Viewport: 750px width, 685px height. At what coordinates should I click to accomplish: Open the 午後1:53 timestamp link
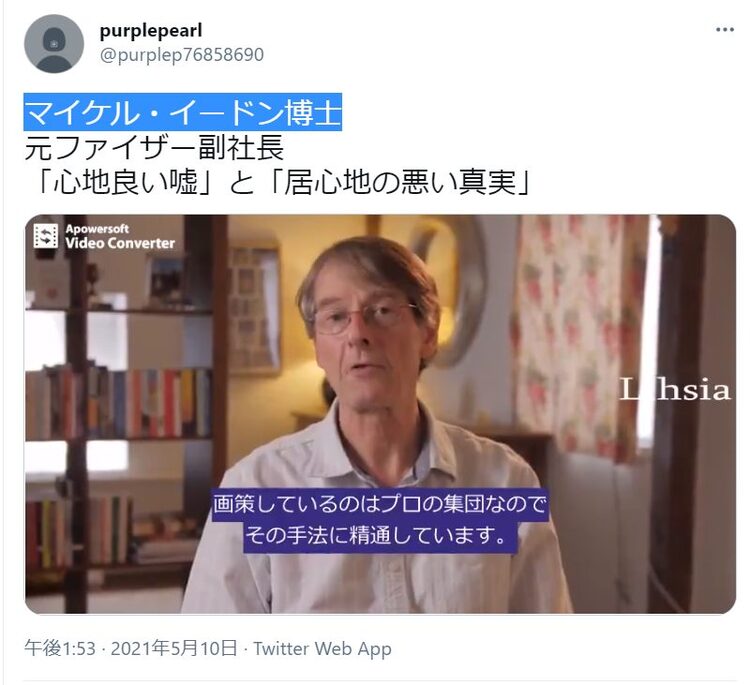pyautogui.click(x=60, y=649)
